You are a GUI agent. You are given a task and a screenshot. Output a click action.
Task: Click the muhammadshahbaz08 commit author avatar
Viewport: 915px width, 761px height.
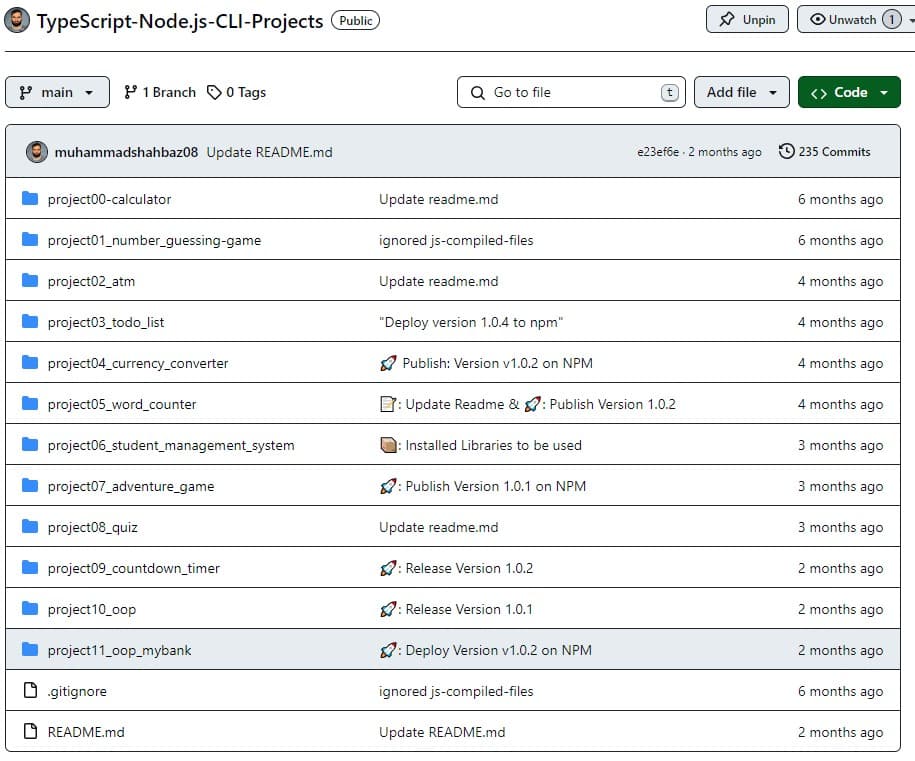pos(37,152)
